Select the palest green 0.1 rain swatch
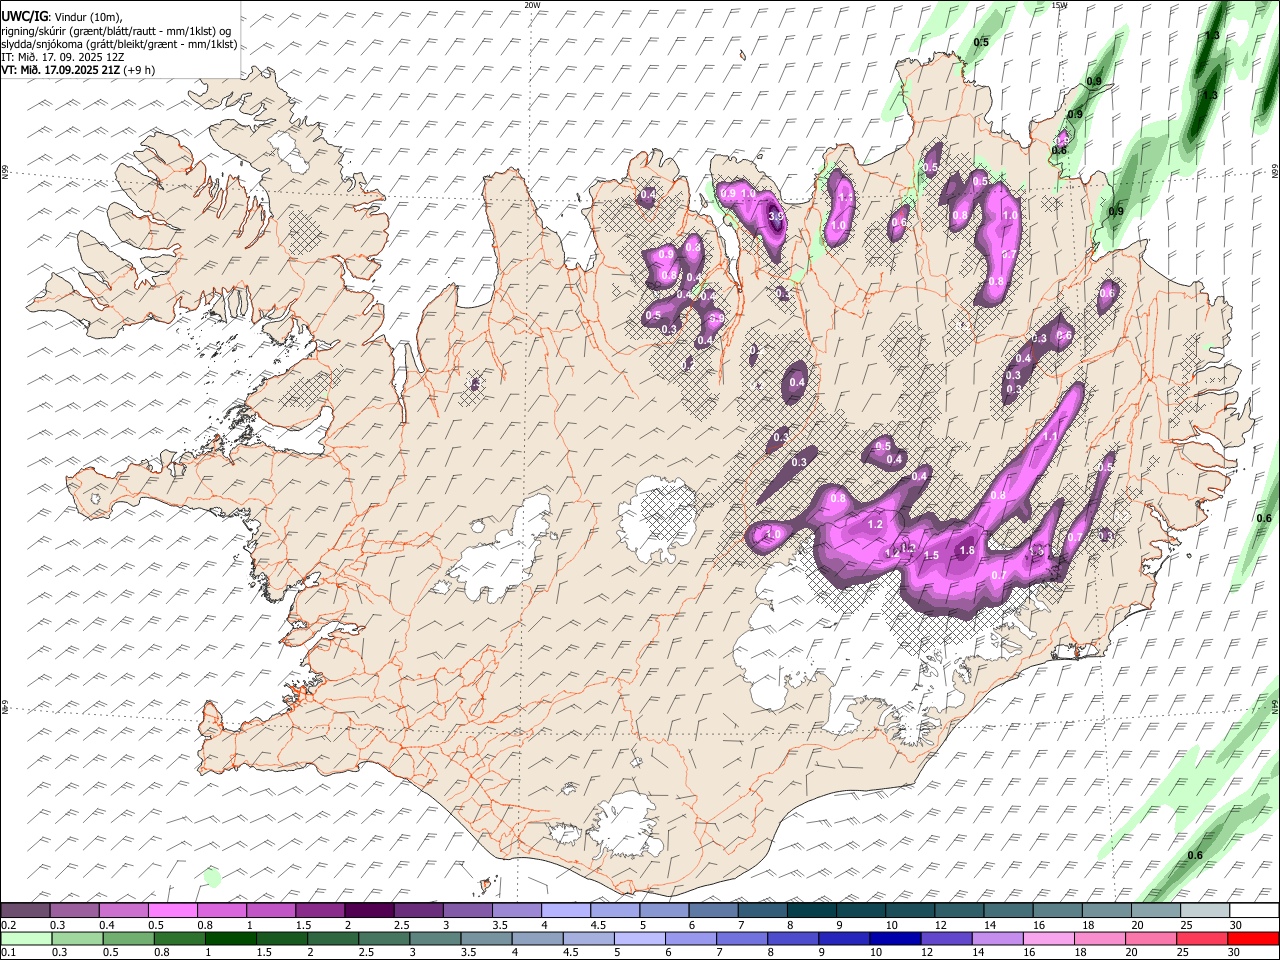 point(25,938)
